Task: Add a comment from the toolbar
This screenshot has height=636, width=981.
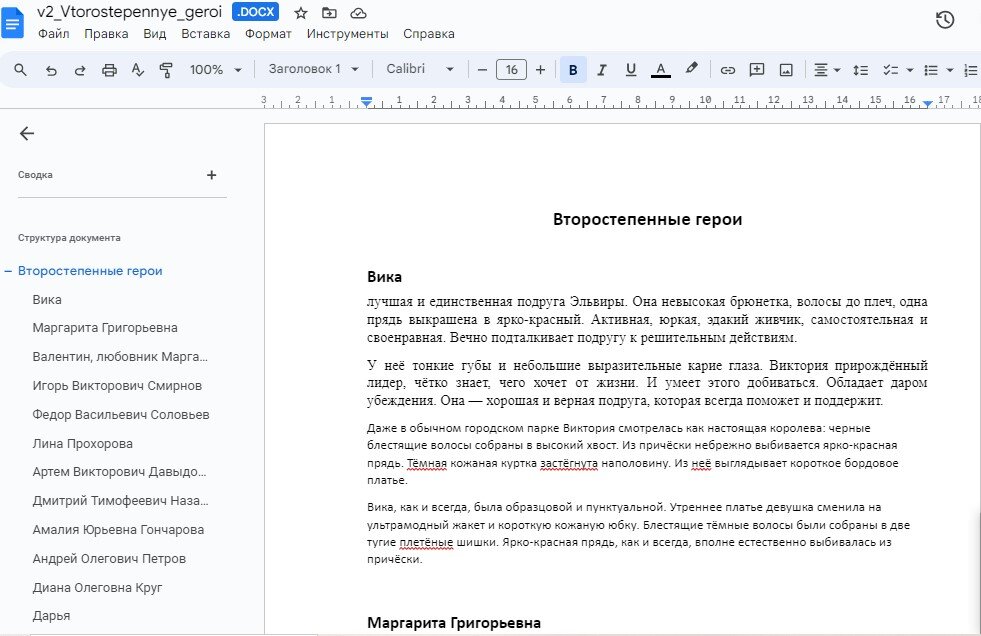Action: click(757, 69)
